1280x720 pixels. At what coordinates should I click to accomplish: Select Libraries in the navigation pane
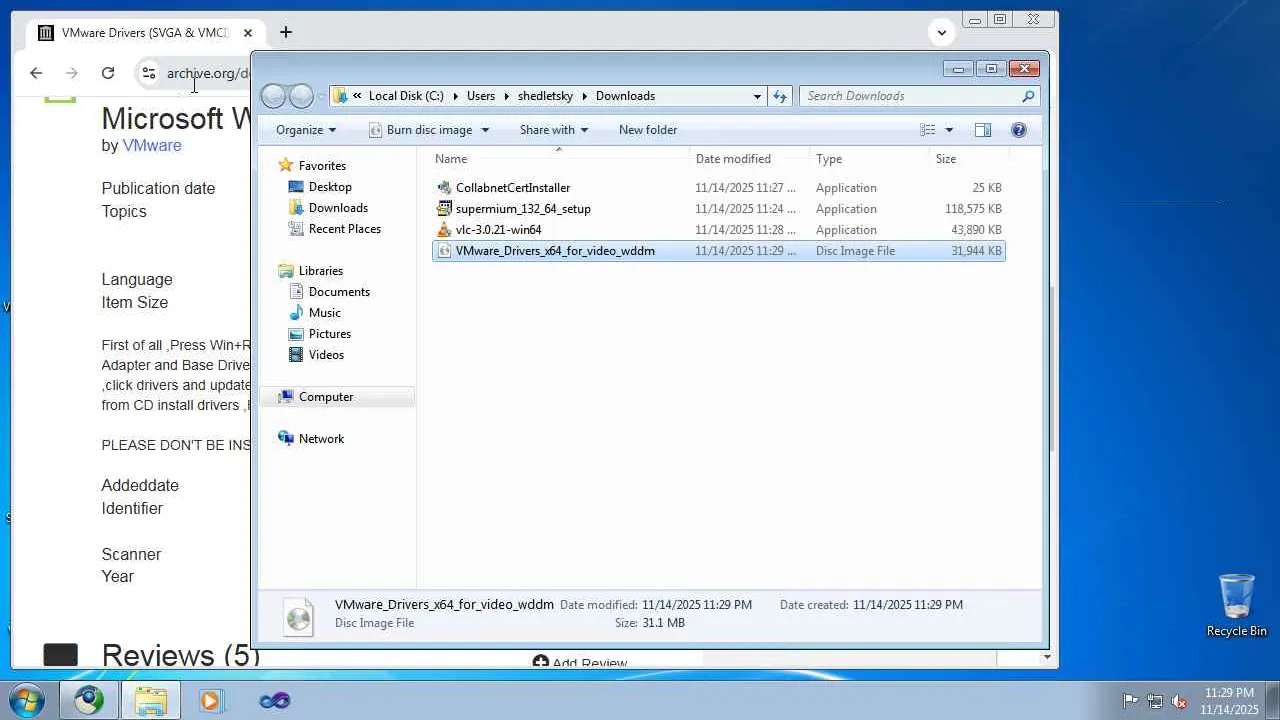tap(321, 271)
